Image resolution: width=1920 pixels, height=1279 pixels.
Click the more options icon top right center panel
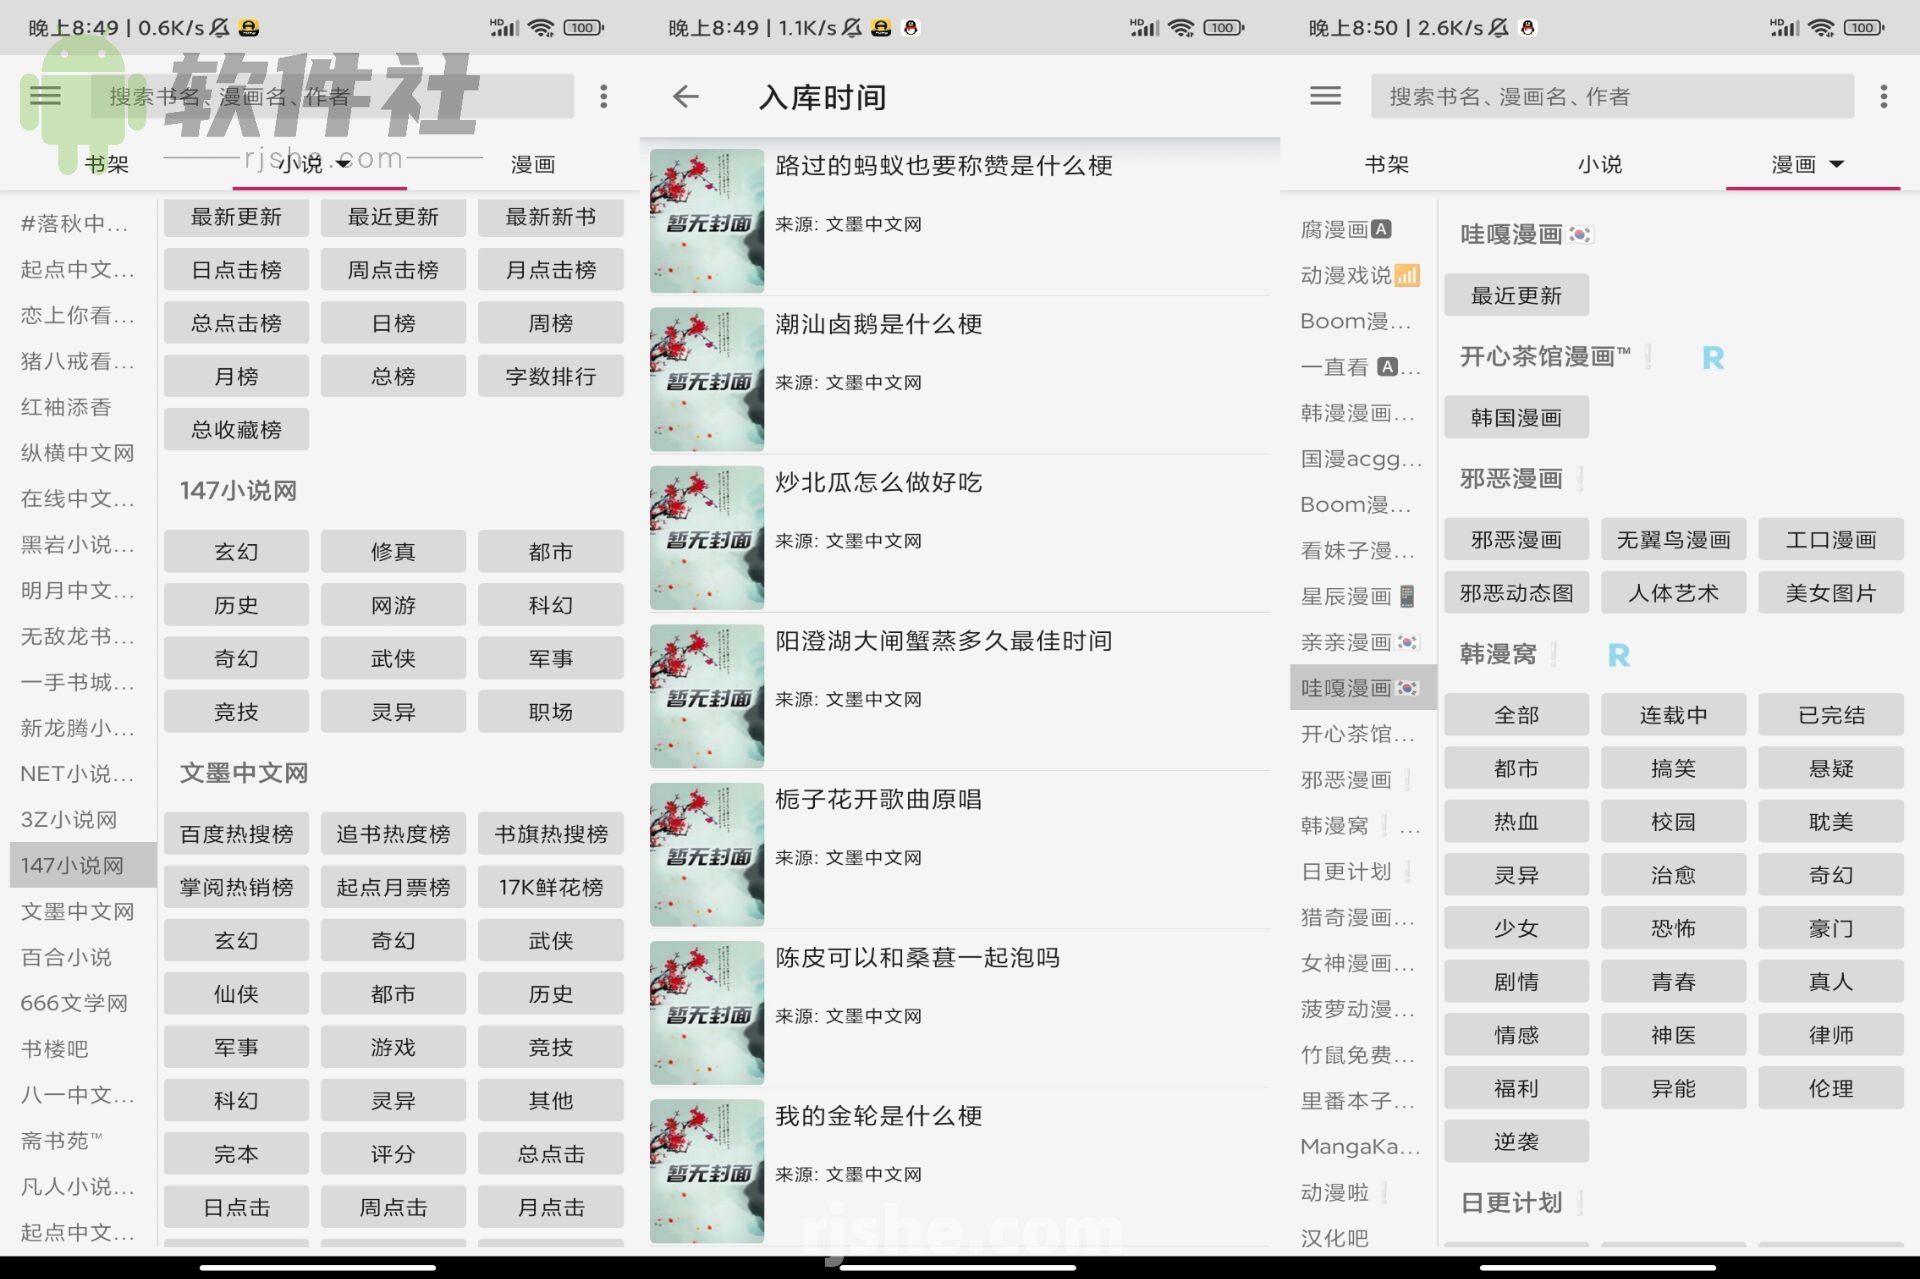coord(604,96)
